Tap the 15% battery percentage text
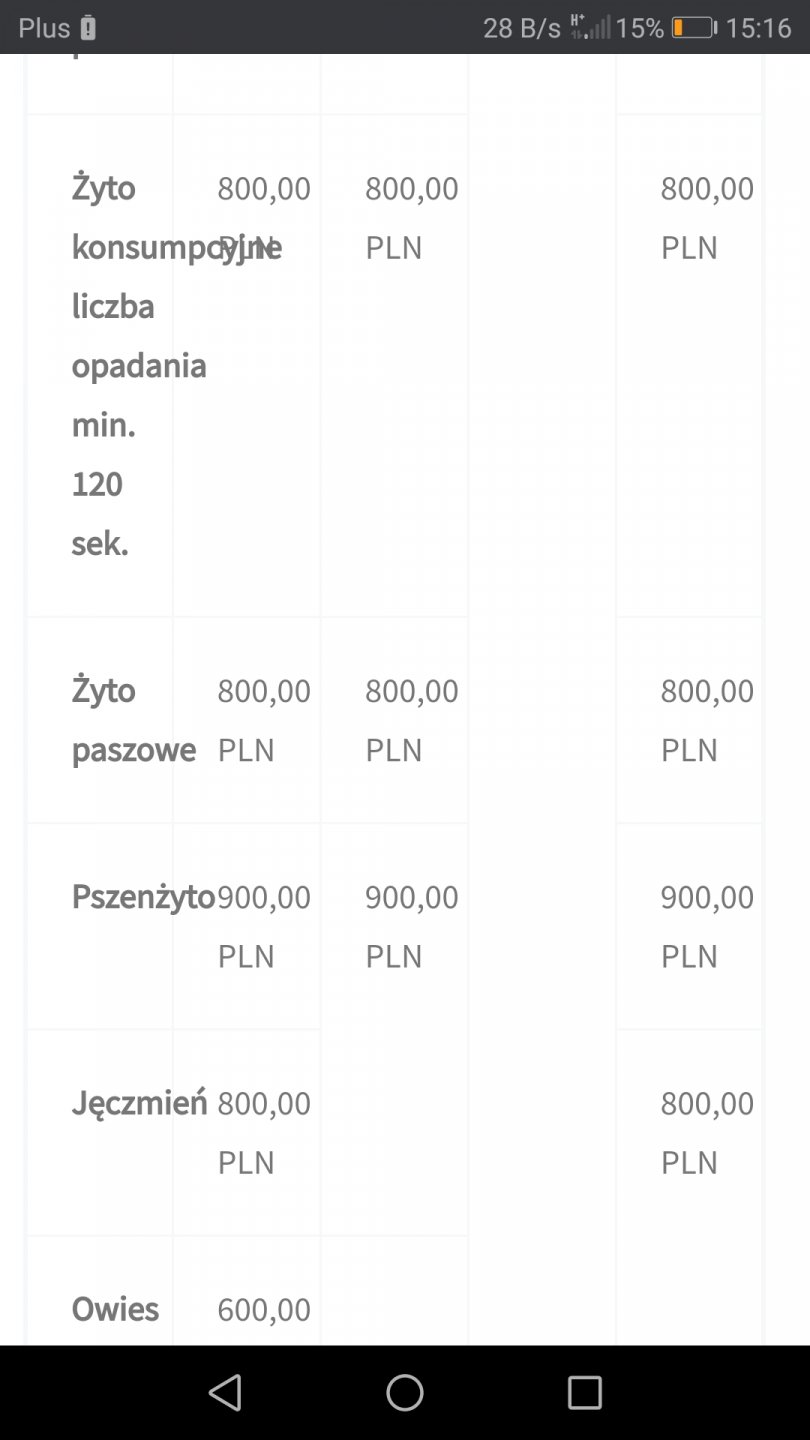This screenshot has width=810, height=1440. pyautogui.click(x=640, y=28)
